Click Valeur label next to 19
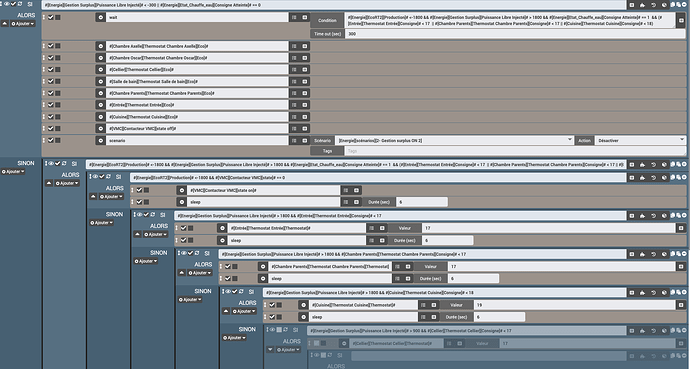Viewport: 690px width, 369px height. click(456, 304)
